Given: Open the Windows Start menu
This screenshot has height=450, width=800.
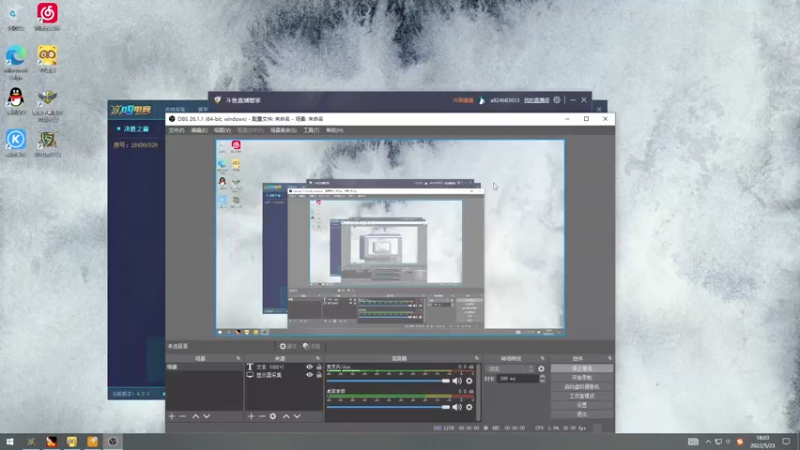Looking at the screenshot, I should coord(10,441).
